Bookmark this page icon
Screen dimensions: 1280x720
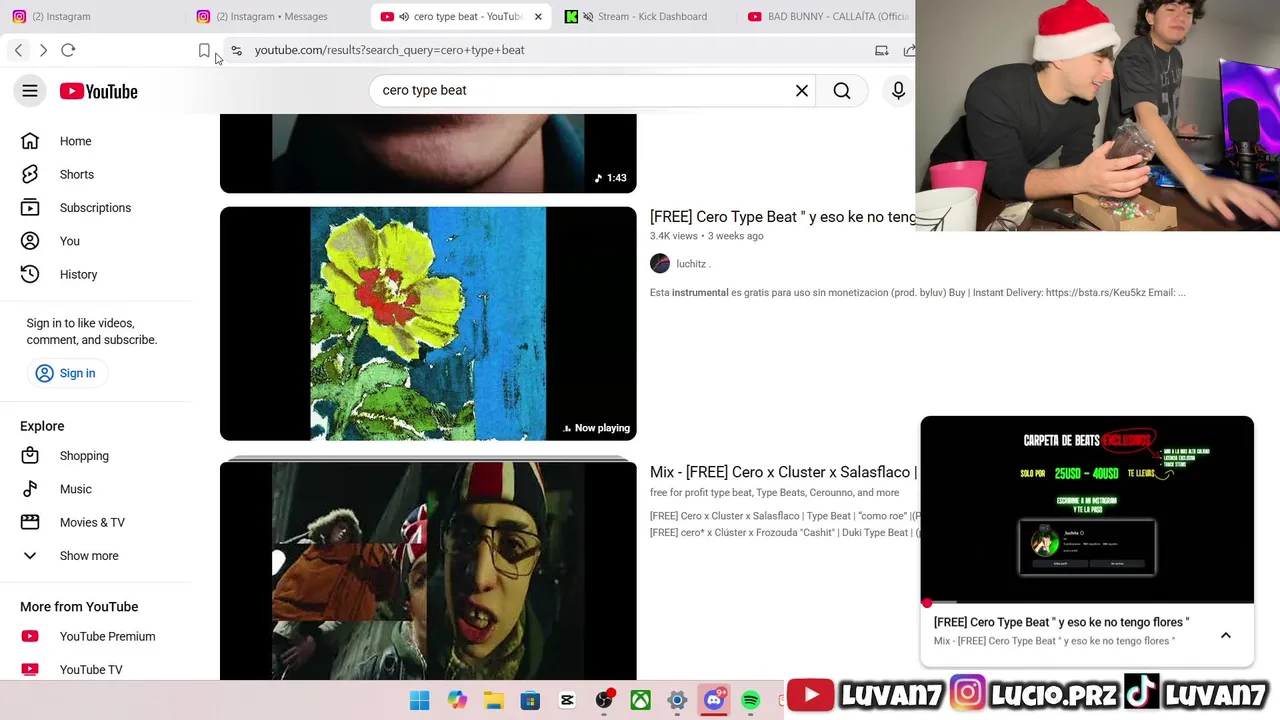pyautogui.click(x=204, y=50)
